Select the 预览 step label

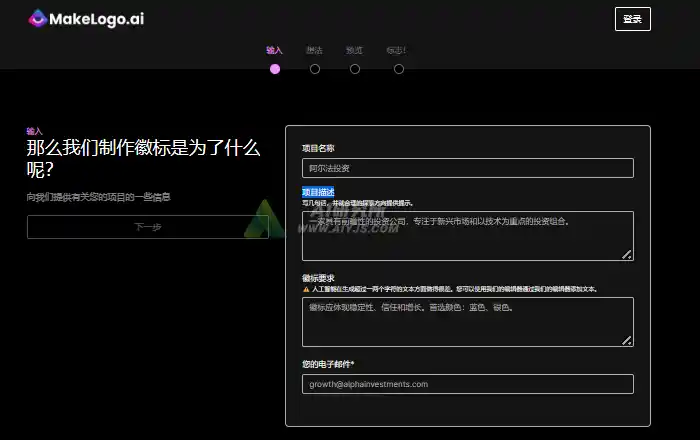[x=355, y=50]
